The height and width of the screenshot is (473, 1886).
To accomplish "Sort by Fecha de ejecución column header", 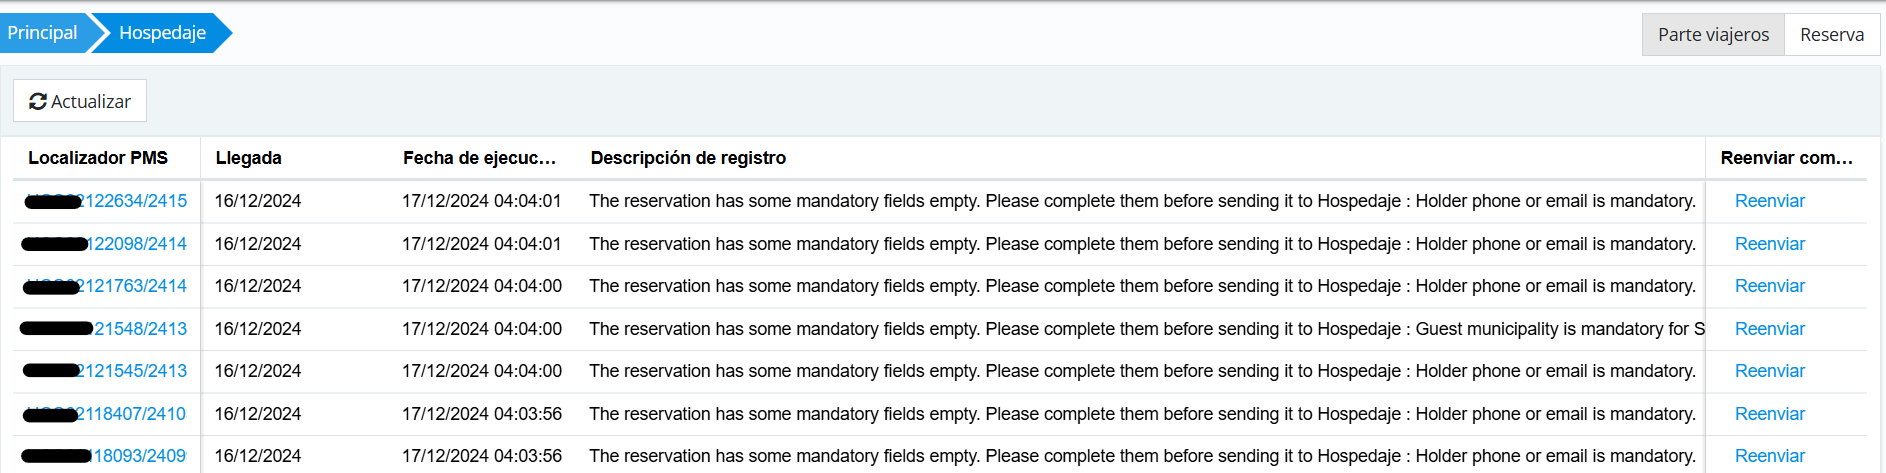I will [x=479, y=158].
